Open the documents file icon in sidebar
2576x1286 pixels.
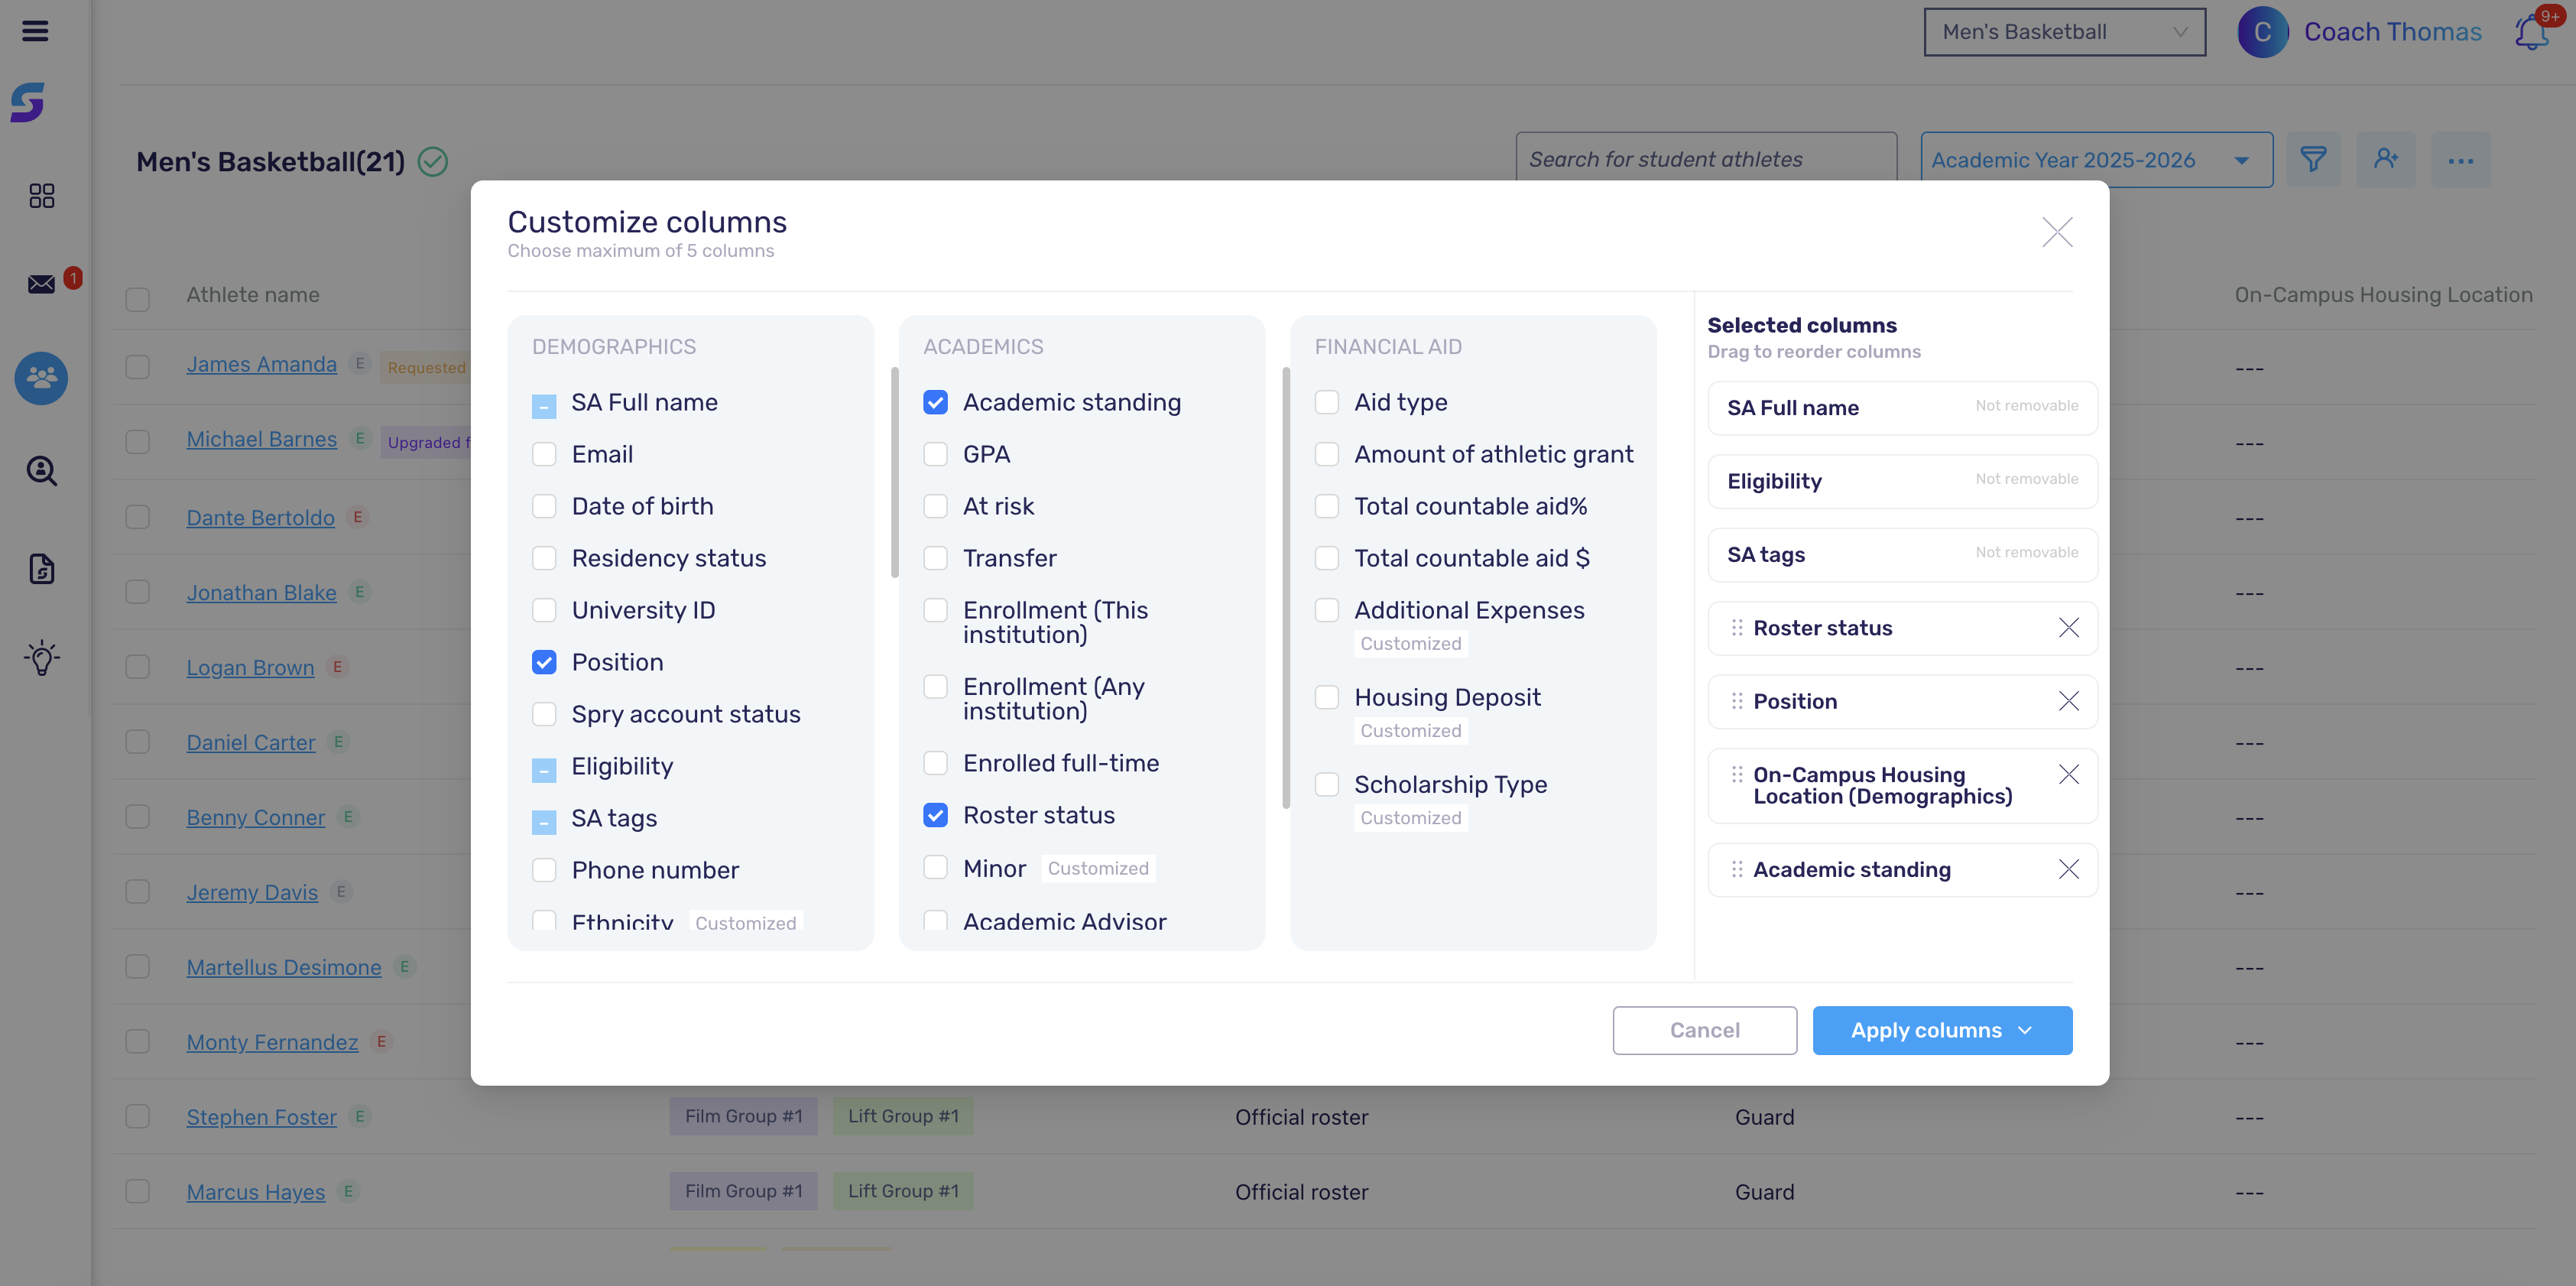coord(41,568)
